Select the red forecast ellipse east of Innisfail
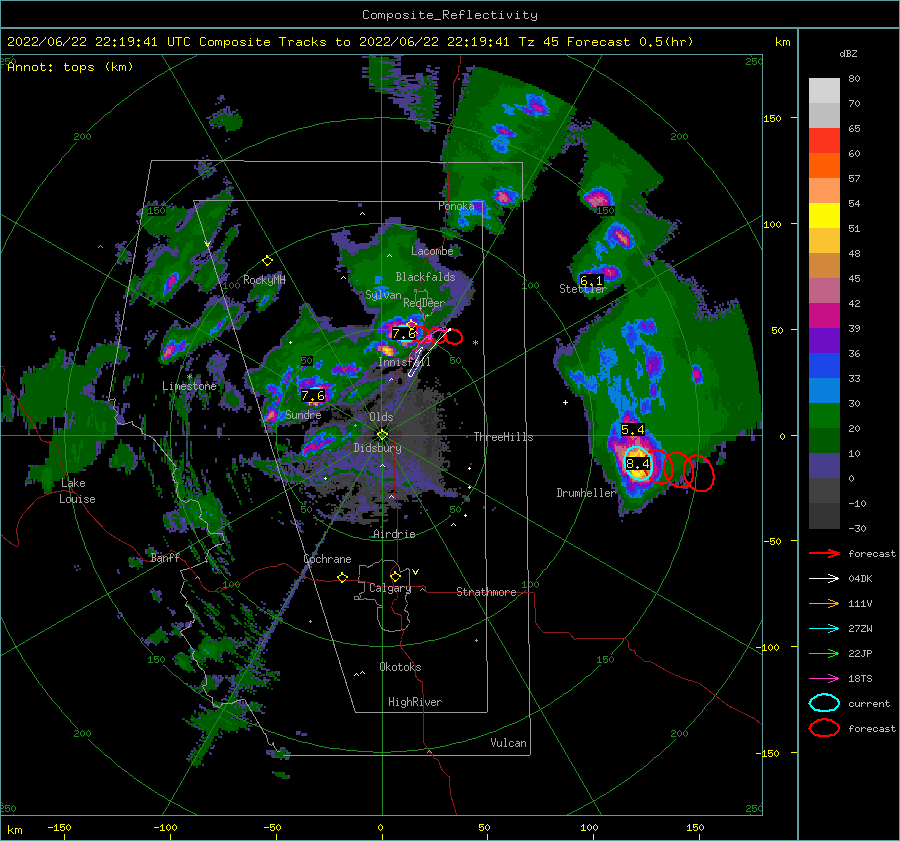This screenshot has width=900, height=841. tap(453, 336)
